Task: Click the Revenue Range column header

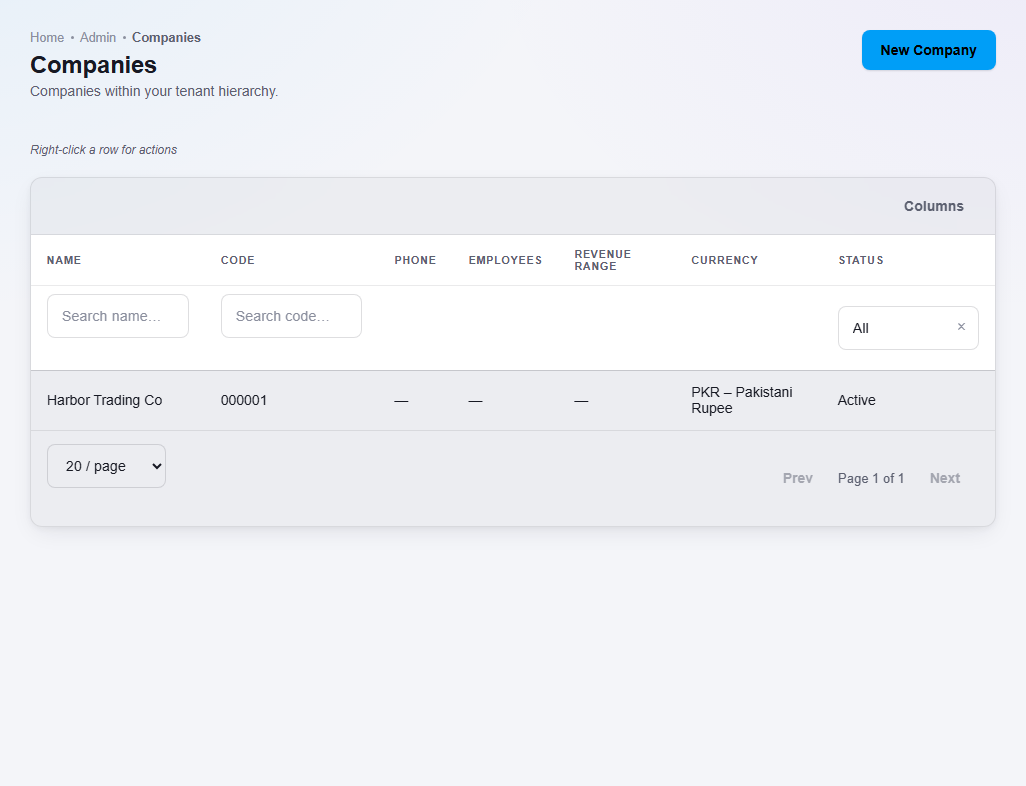Action: coord(603,260)
